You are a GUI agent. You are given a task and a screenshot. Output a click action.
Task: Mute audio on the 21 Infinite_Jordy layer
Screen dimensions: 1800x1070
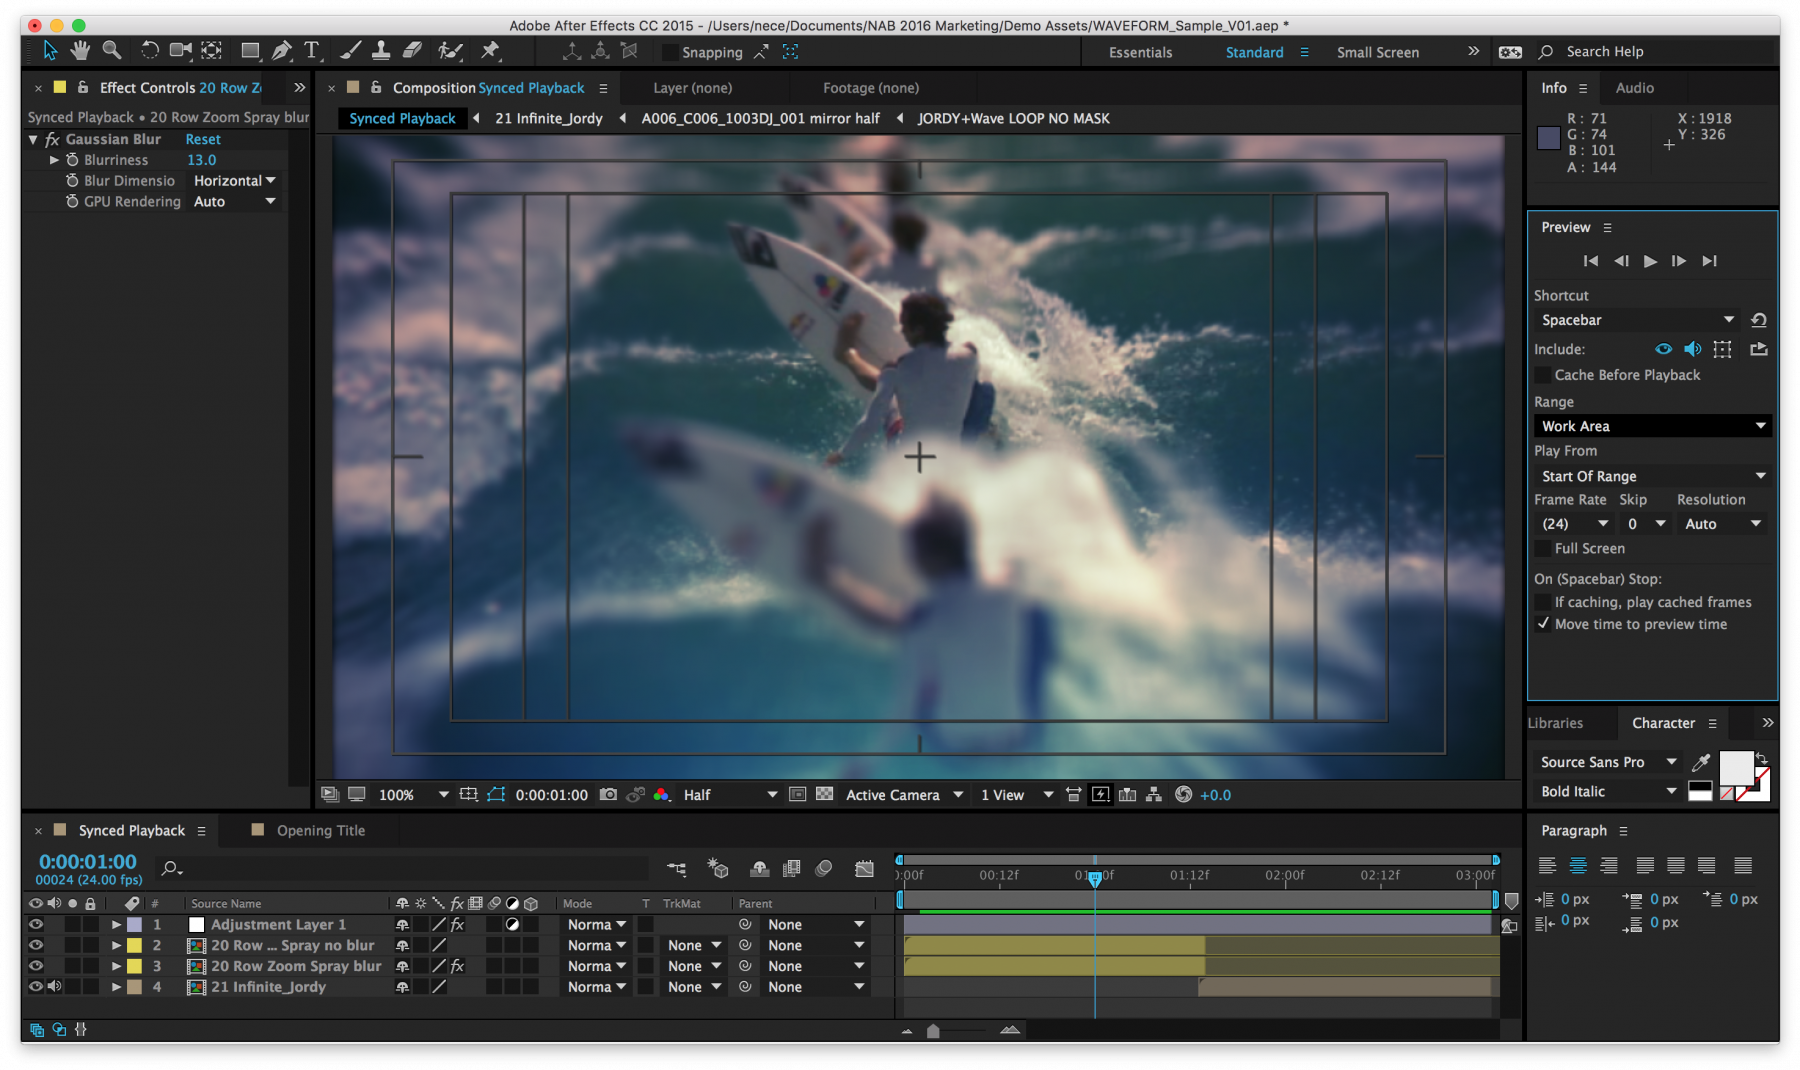tap(55, 987)
